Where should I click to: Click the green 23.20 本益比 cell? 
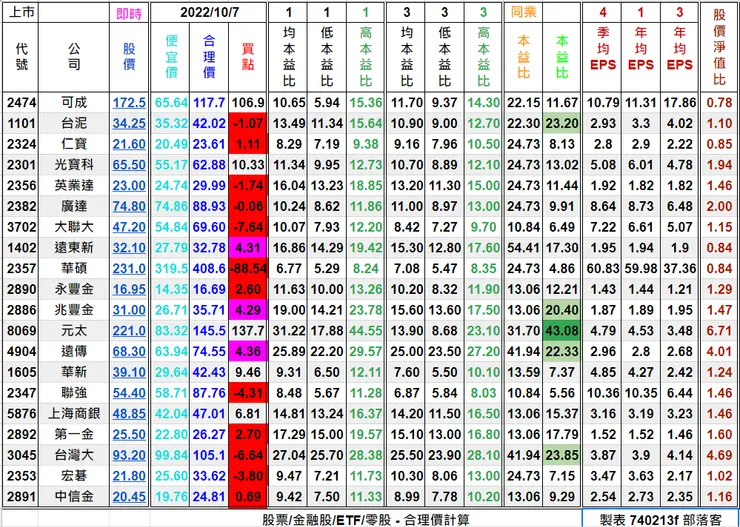point(562,123)
